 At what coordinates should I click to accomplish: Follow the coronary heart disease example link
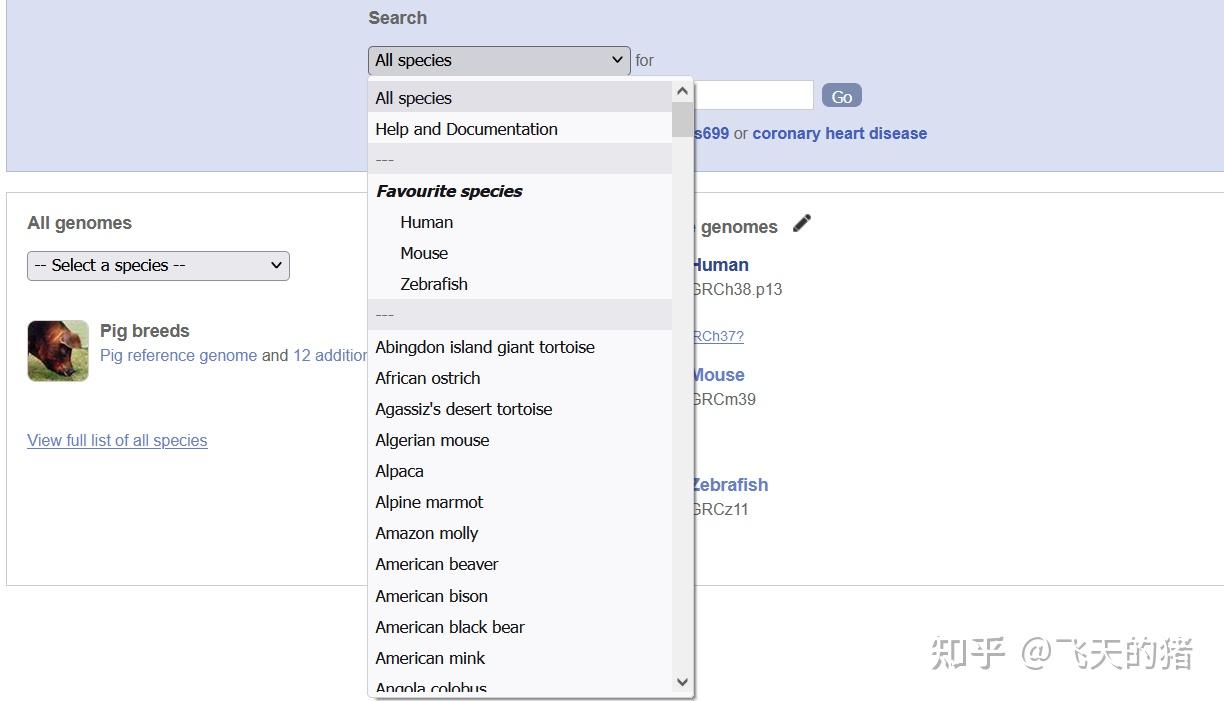pos(839,134)
